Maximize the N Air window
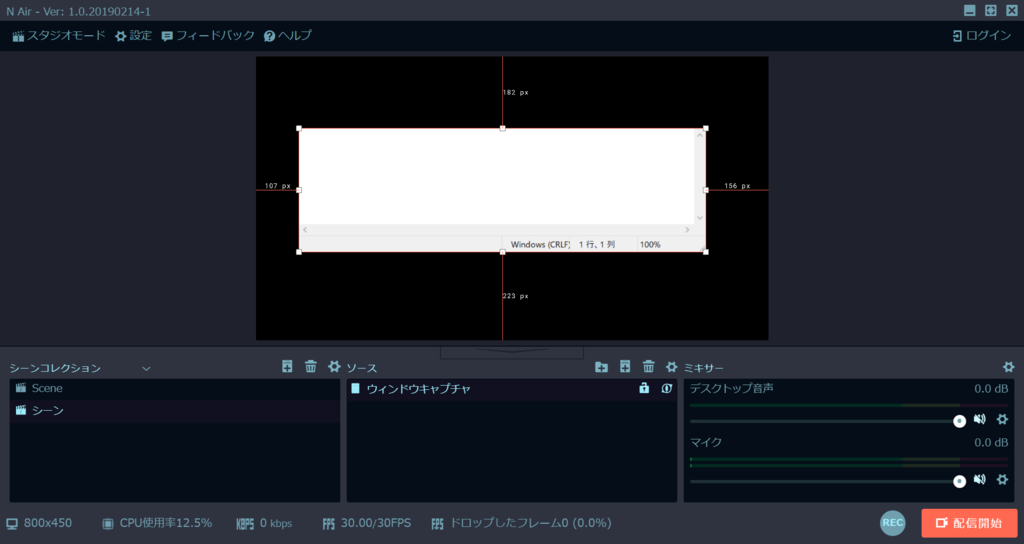The width and height of the screenshot is (1024, 544). click(x=991, y=10)
